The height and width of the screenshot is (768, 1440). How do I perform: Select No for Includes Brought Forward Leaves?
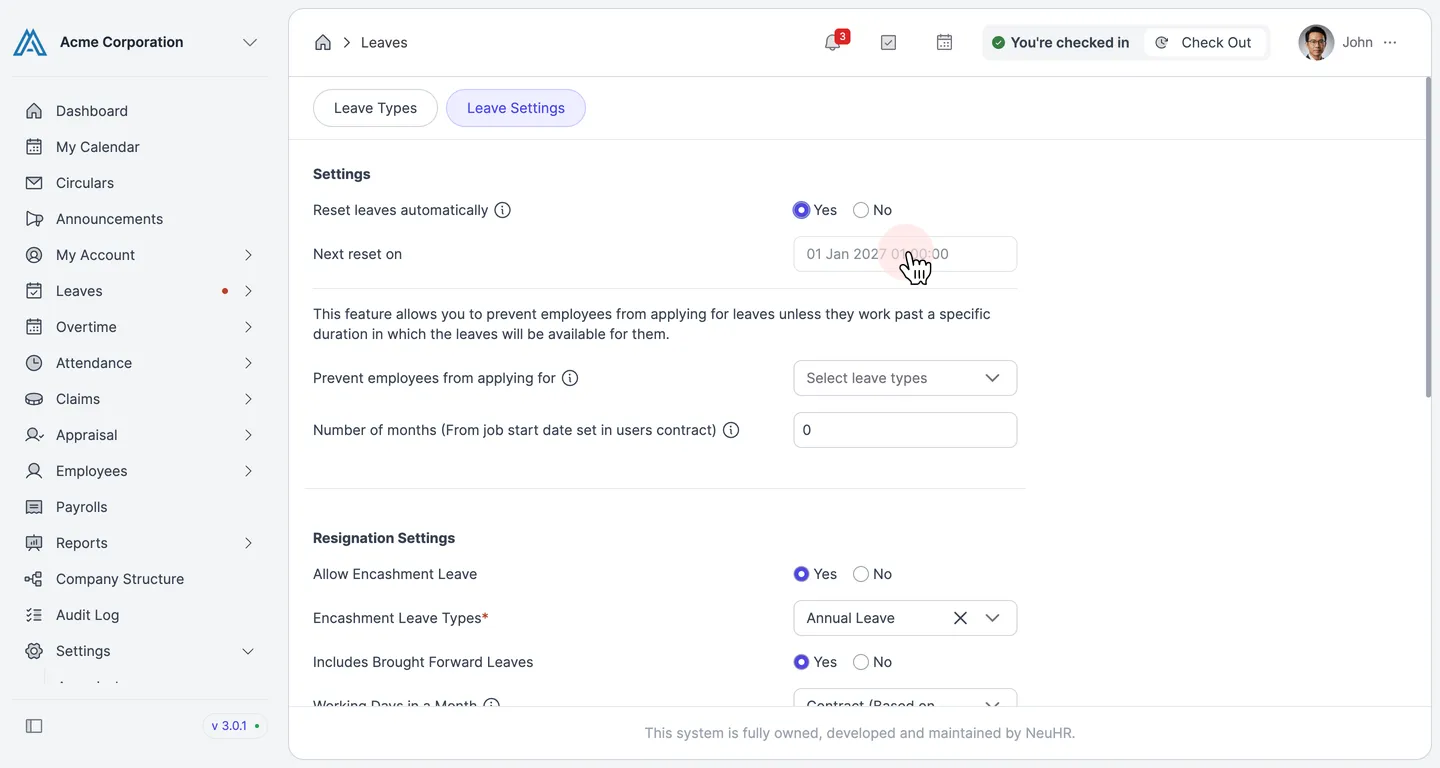861,662
